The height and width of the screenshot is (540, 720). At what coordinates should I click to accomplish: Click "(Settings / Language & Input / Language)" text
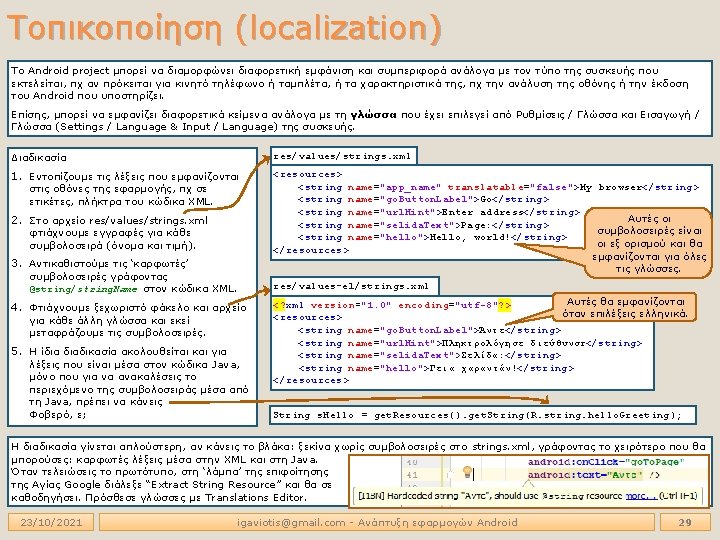tap(166, 127)
